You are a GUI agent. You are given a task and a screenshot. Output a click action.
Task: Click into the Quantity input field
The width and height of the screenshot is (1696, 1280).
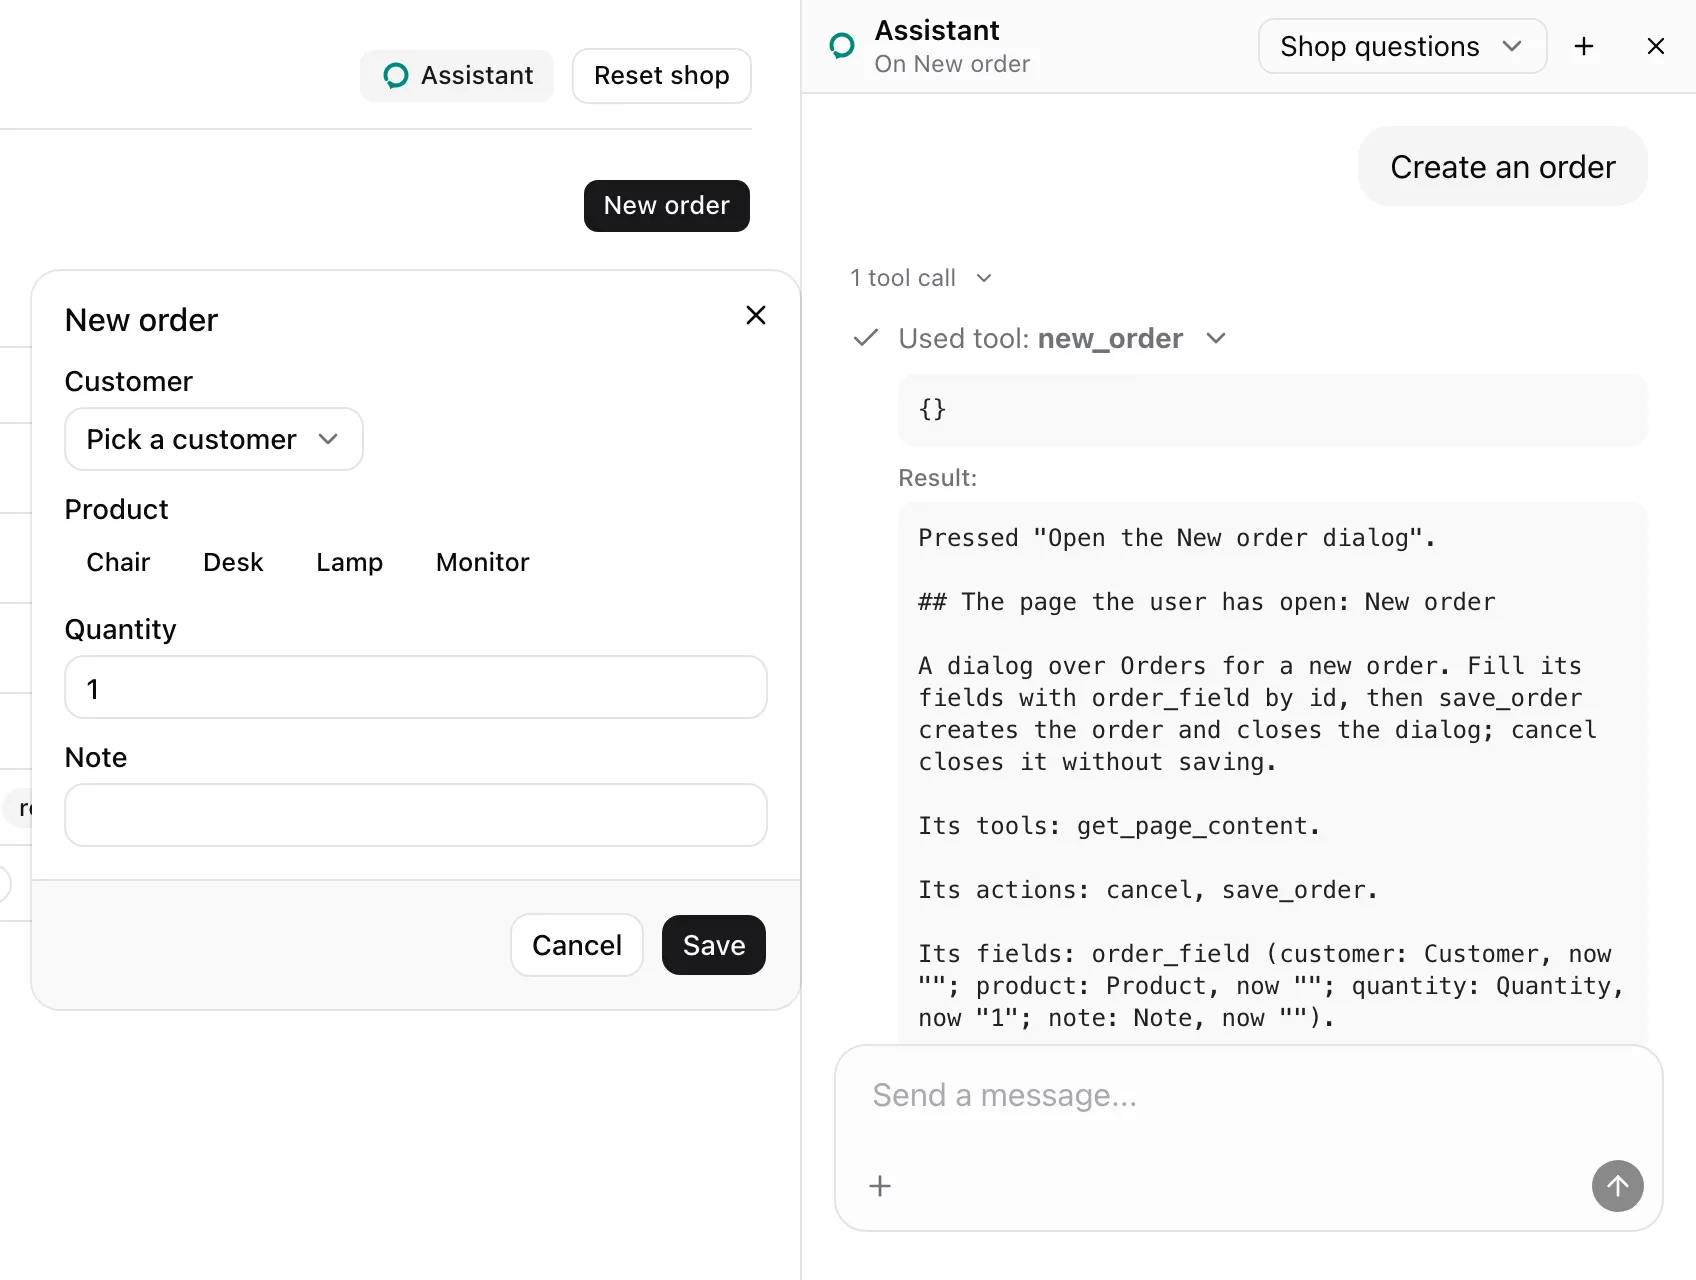point(416,687)
